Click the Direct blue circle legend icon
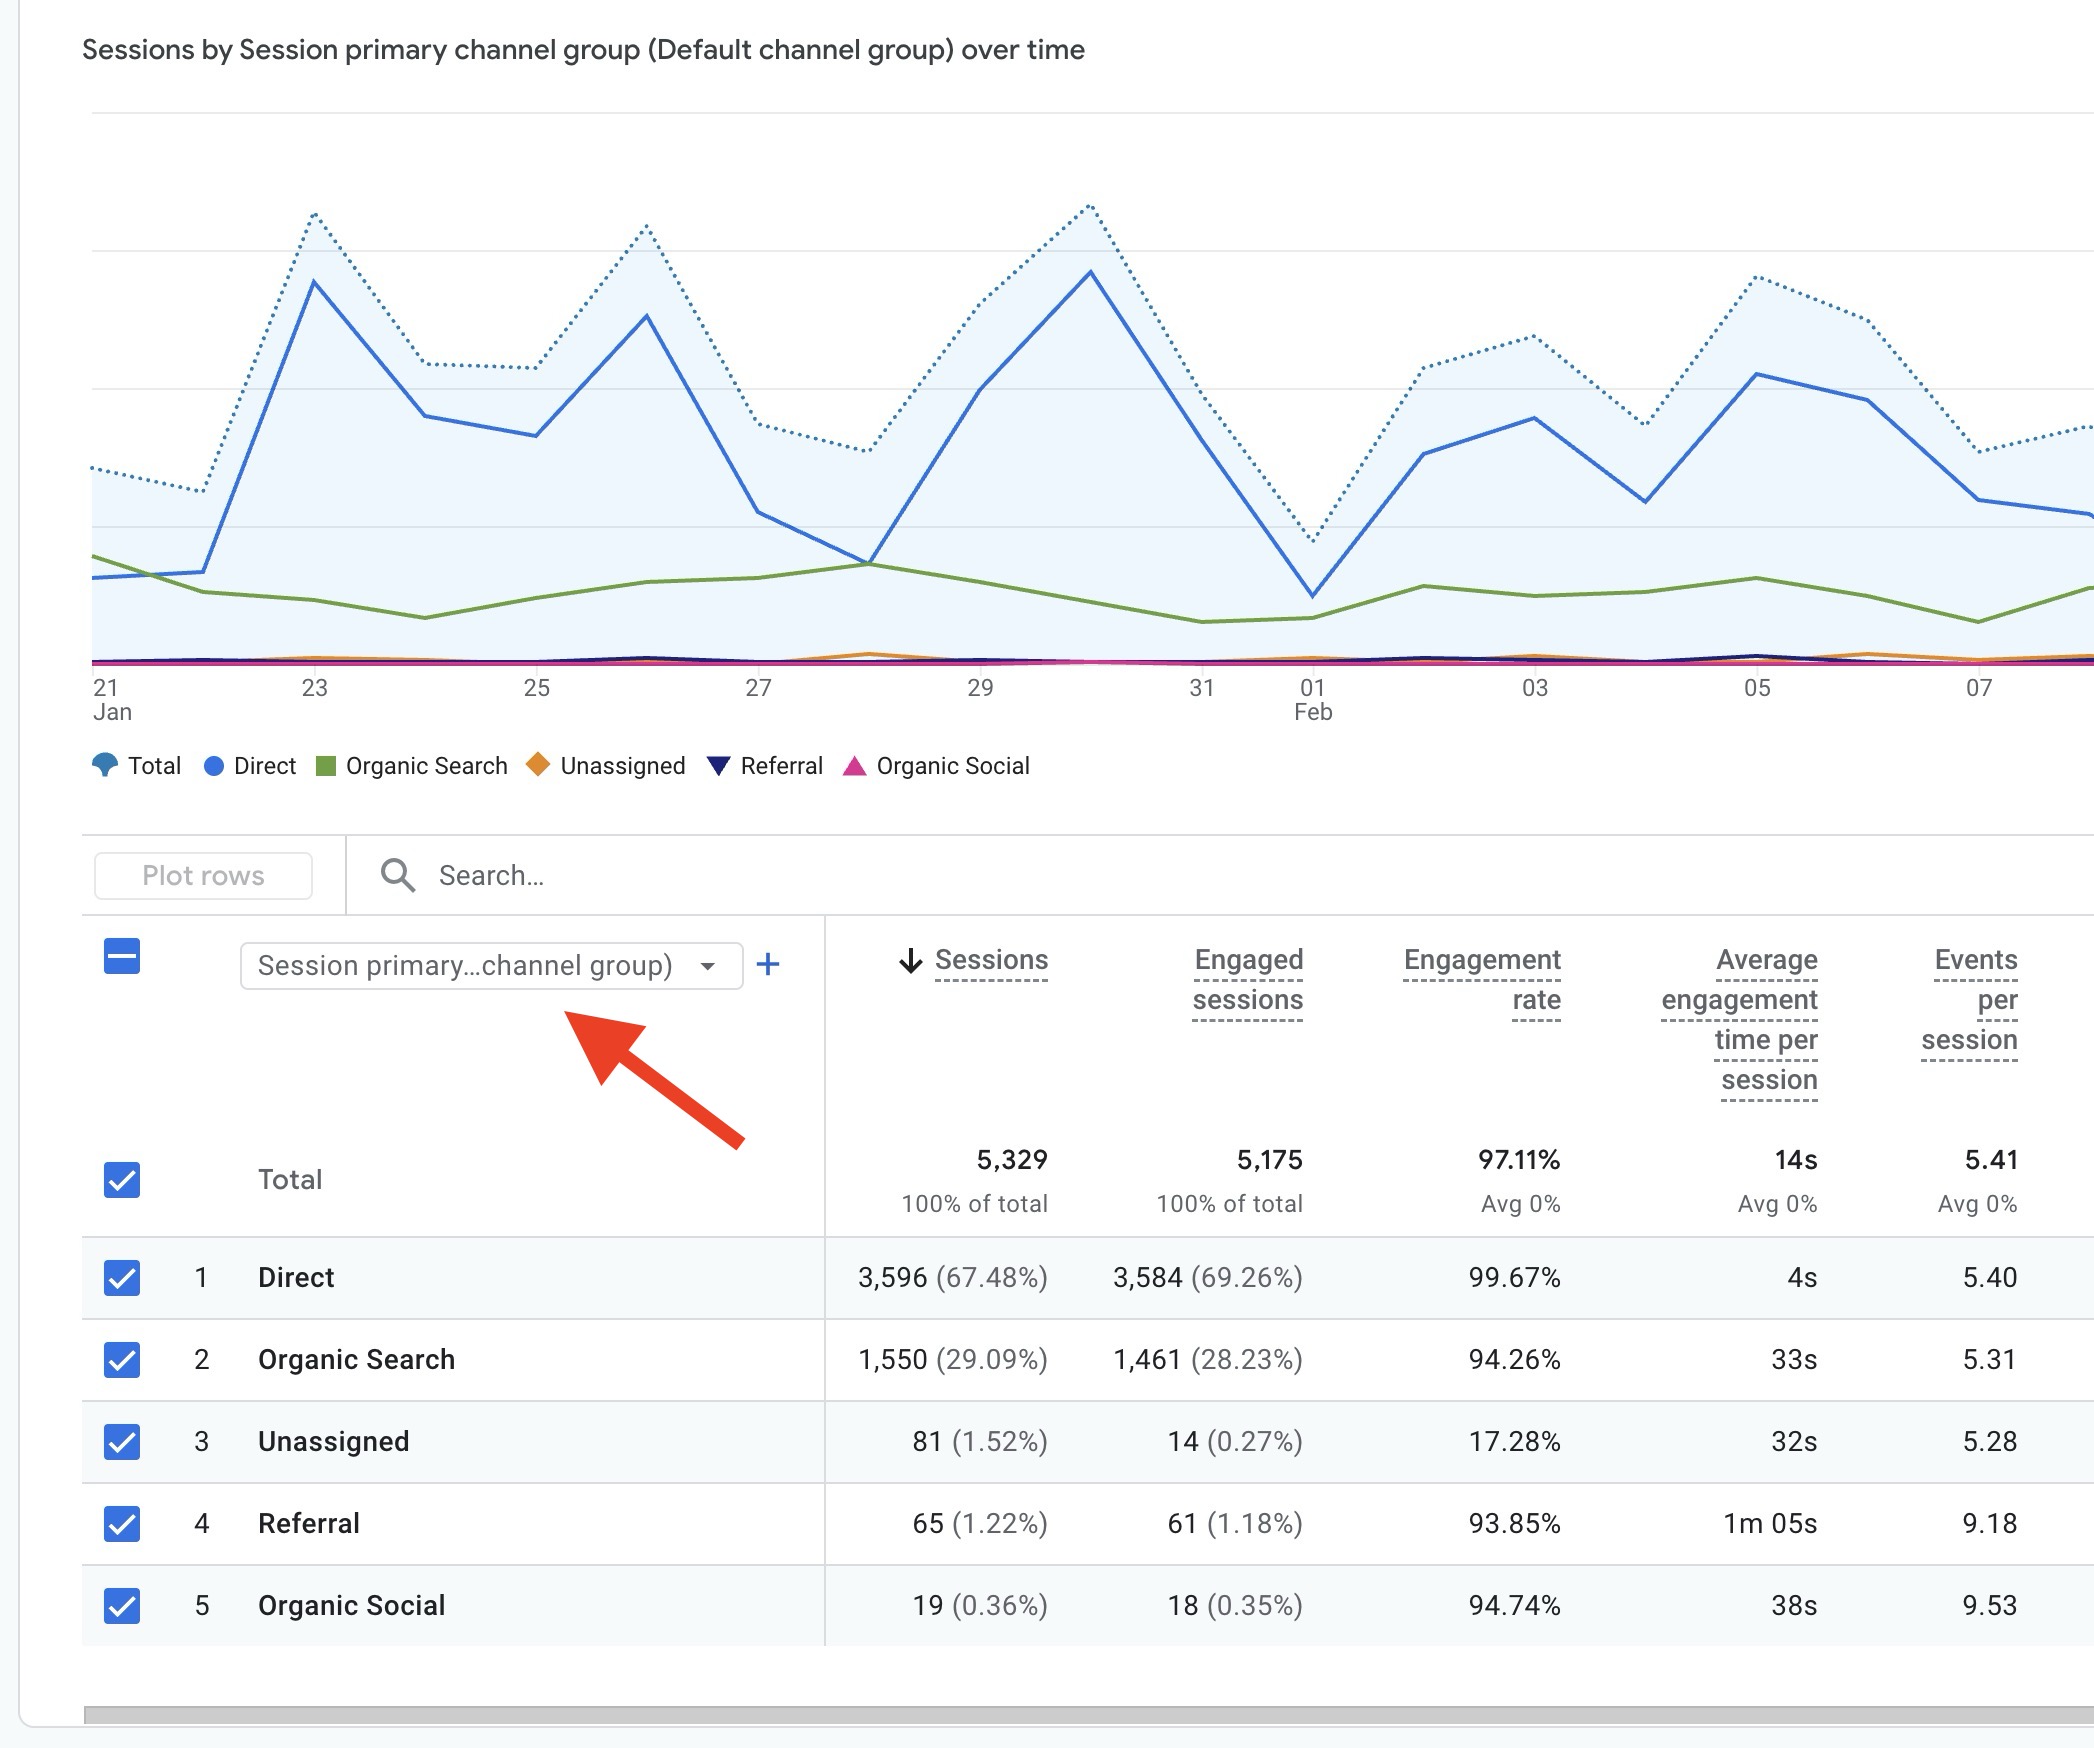This screenshot has width=2094, height=1748. [x=213, y=766]
